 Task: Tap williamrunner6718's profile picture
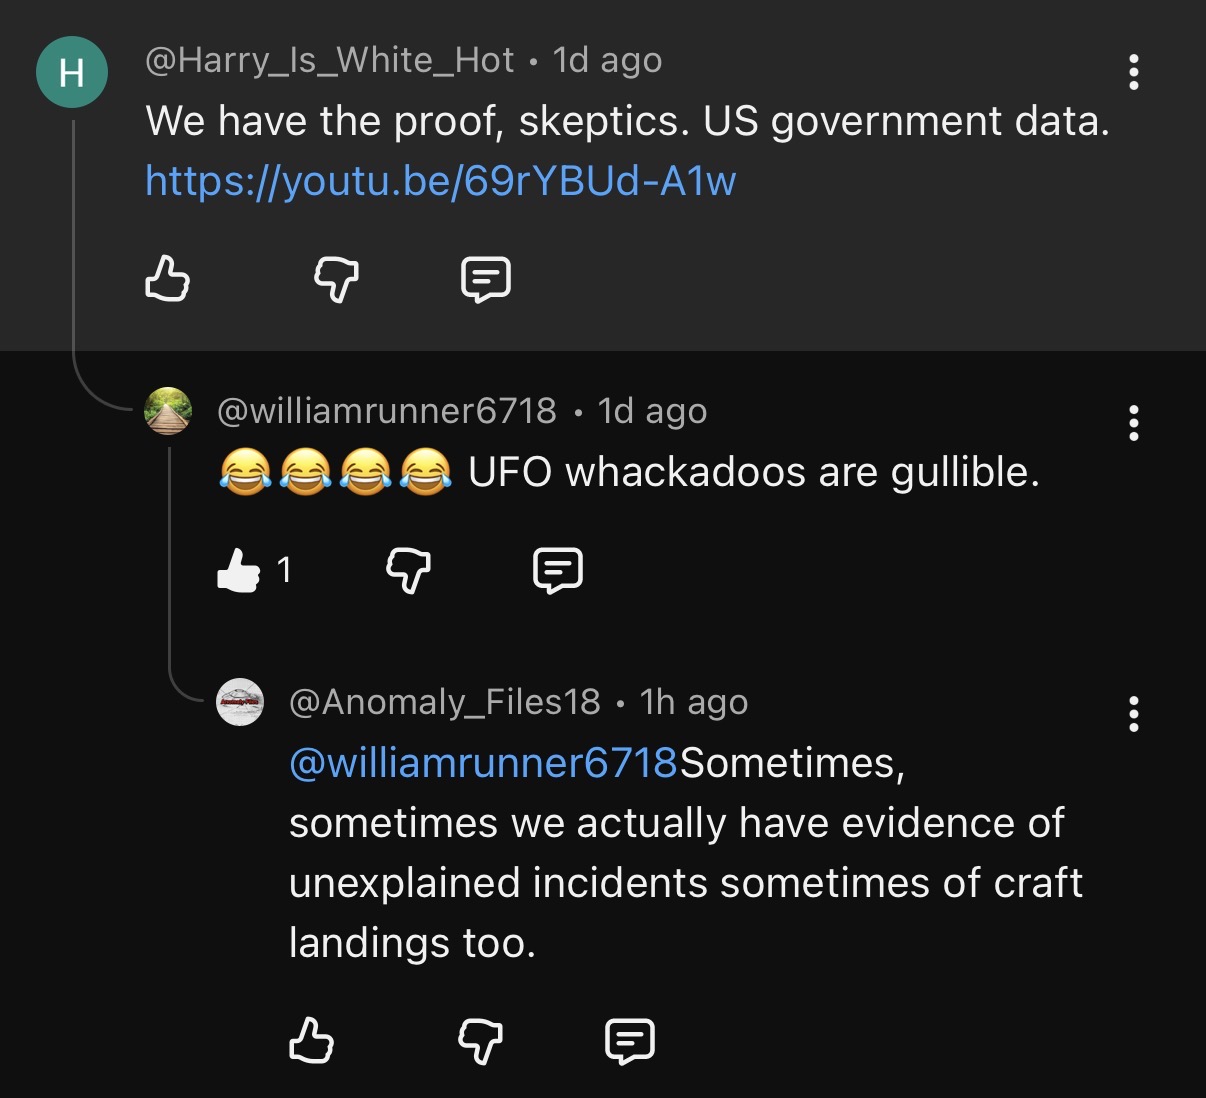coord(168,411)
